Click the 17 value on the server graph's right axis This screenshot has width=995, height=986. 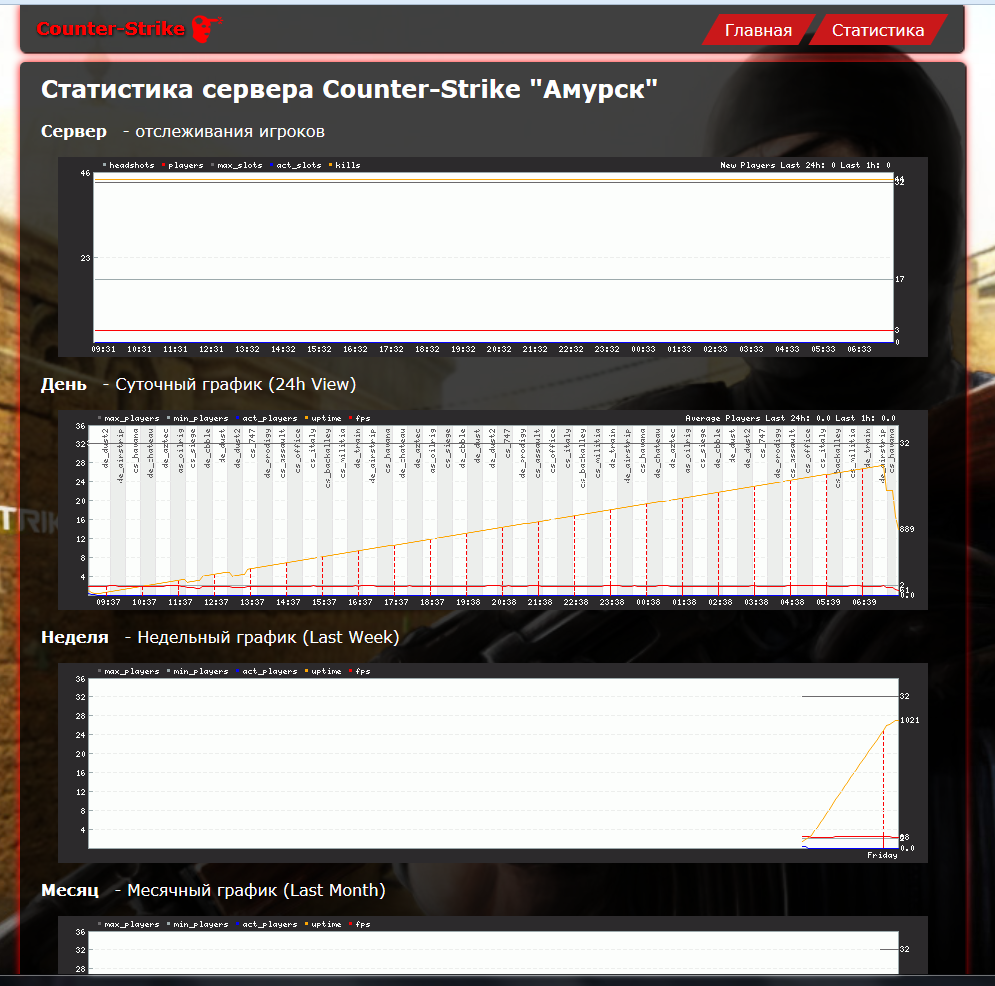(x=899, y=279)
